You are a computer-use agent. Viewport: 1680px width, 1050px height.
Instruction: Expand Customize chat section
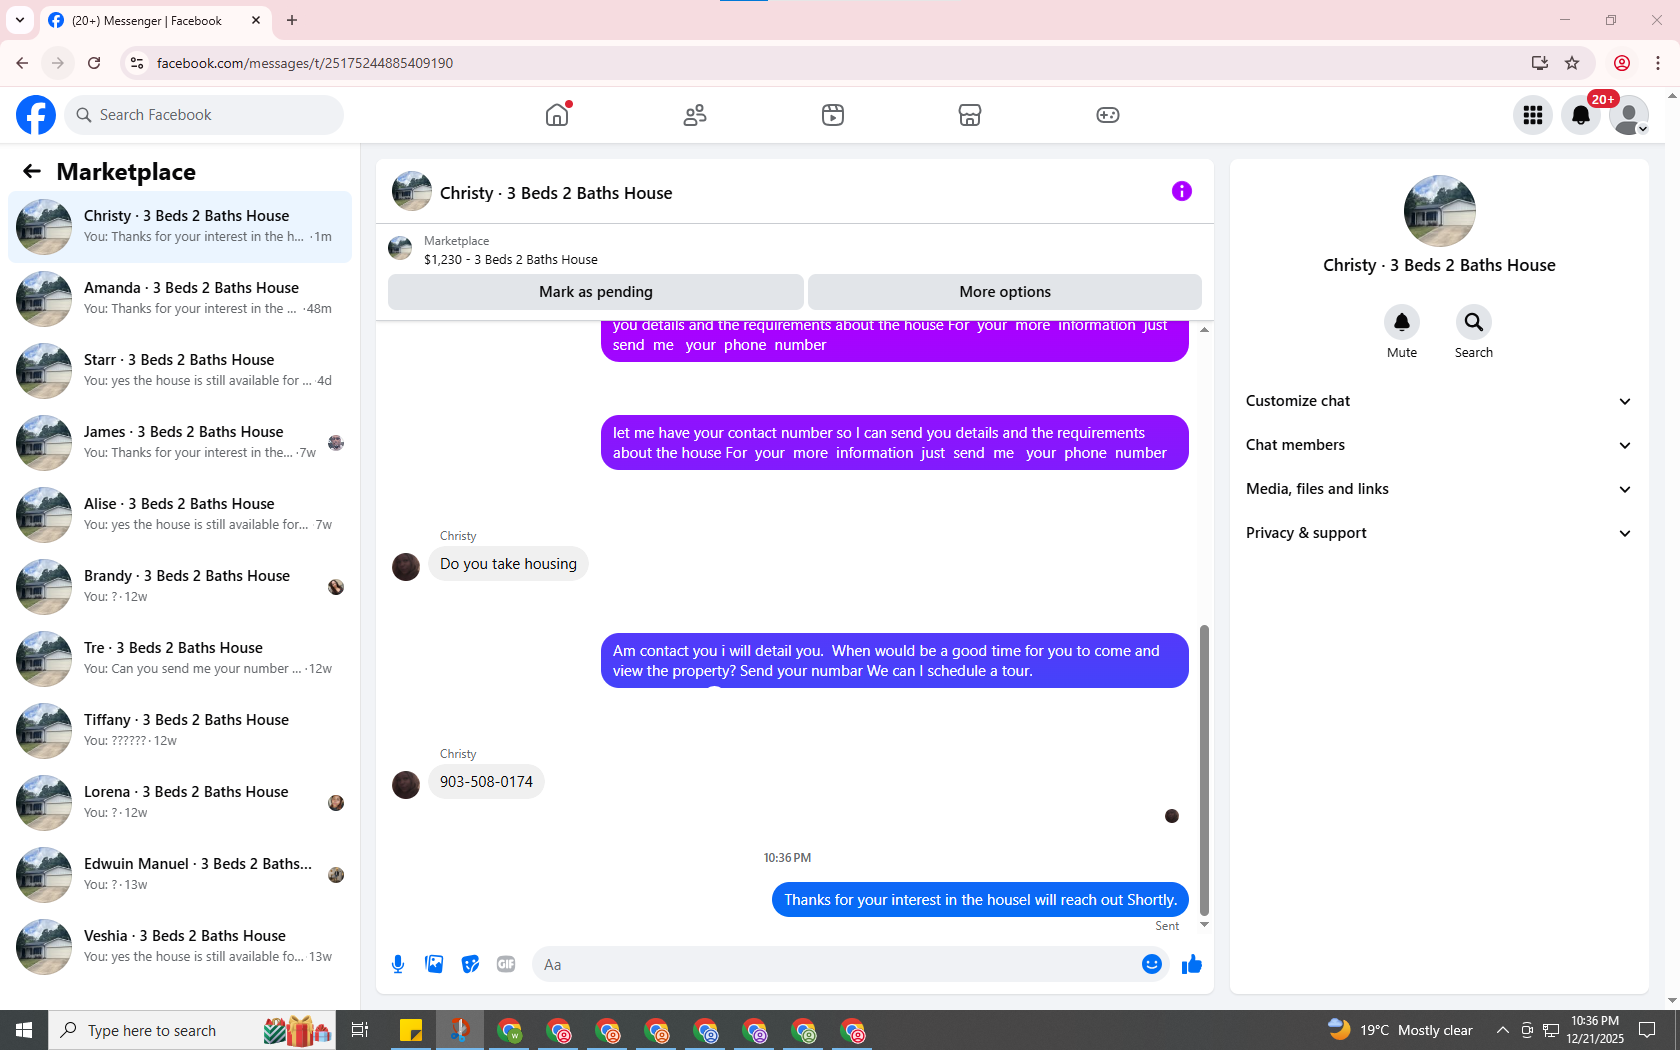point(1439,401)
